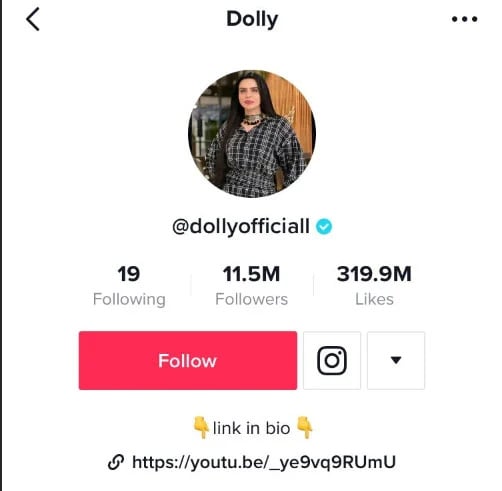Tap the chain link icon beside URL
Image resolution: width=502 pixels, height=491 pixels.
pos(116,462)
